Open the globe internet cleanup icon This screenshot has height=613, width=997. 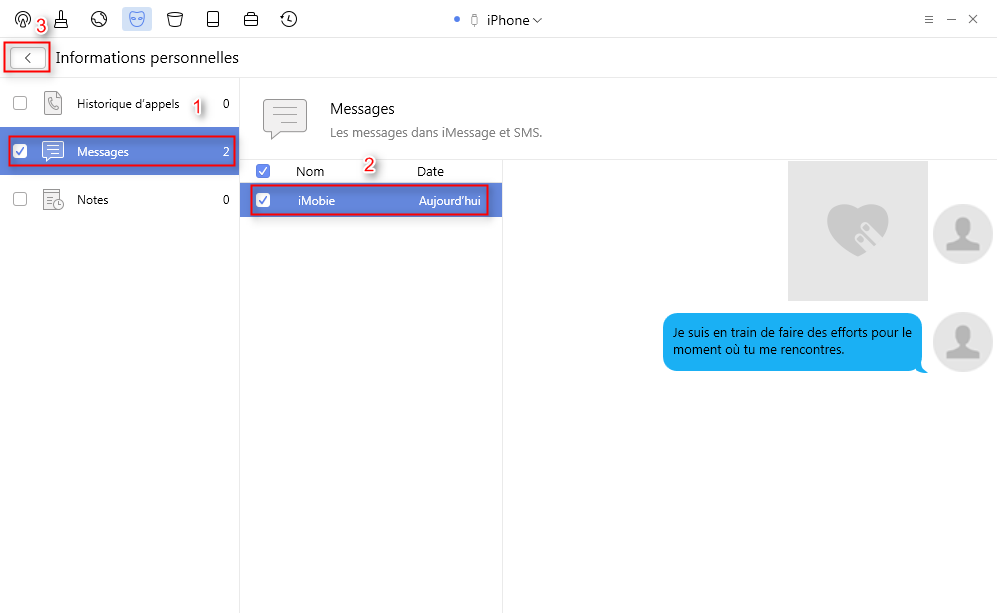click(x=99, y=19)
